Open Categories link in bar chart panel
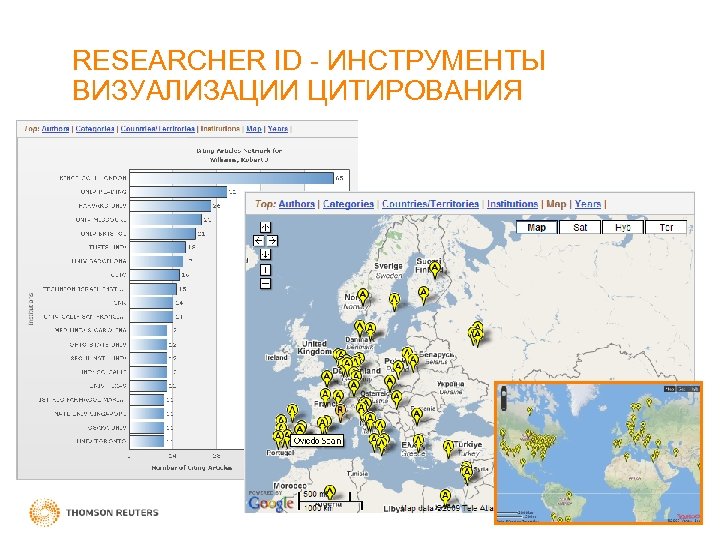The width and height of the screenshot is (720, 540). (95, 129)
